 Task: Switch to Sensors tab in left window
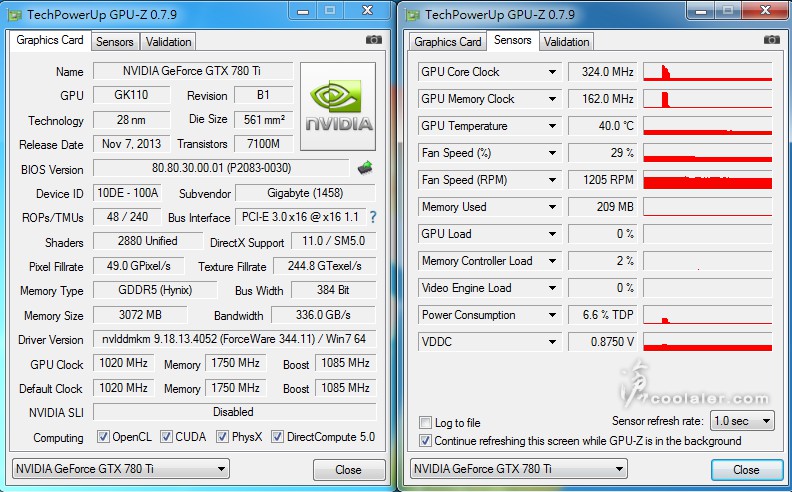coord(115,42)
